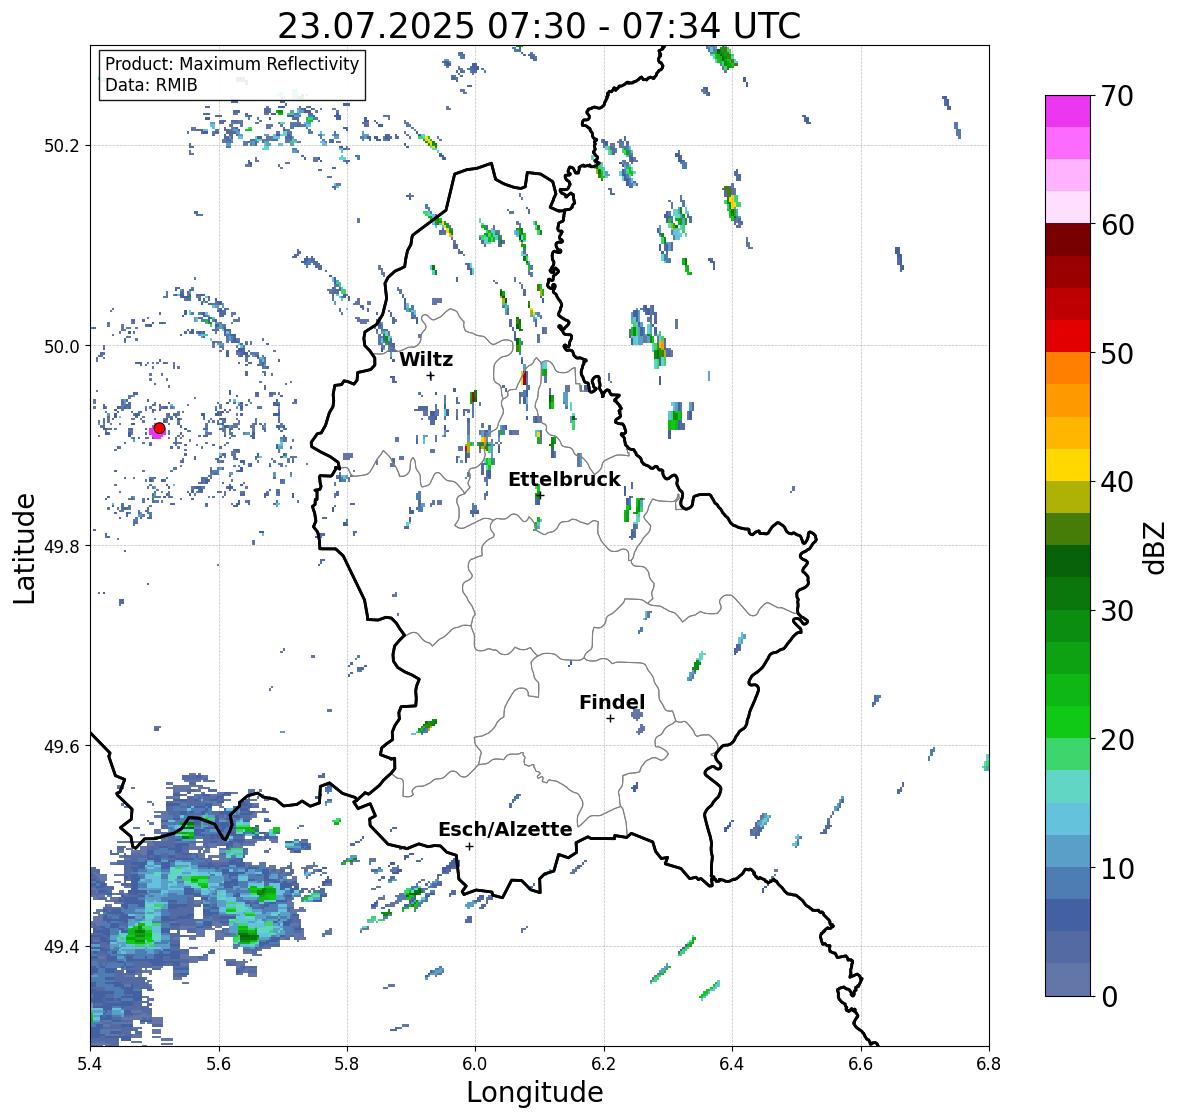Click the colorbar tick label 0
Image resolution: width=1179 pixels, height=1117 pixels.
coord(1109,997)
